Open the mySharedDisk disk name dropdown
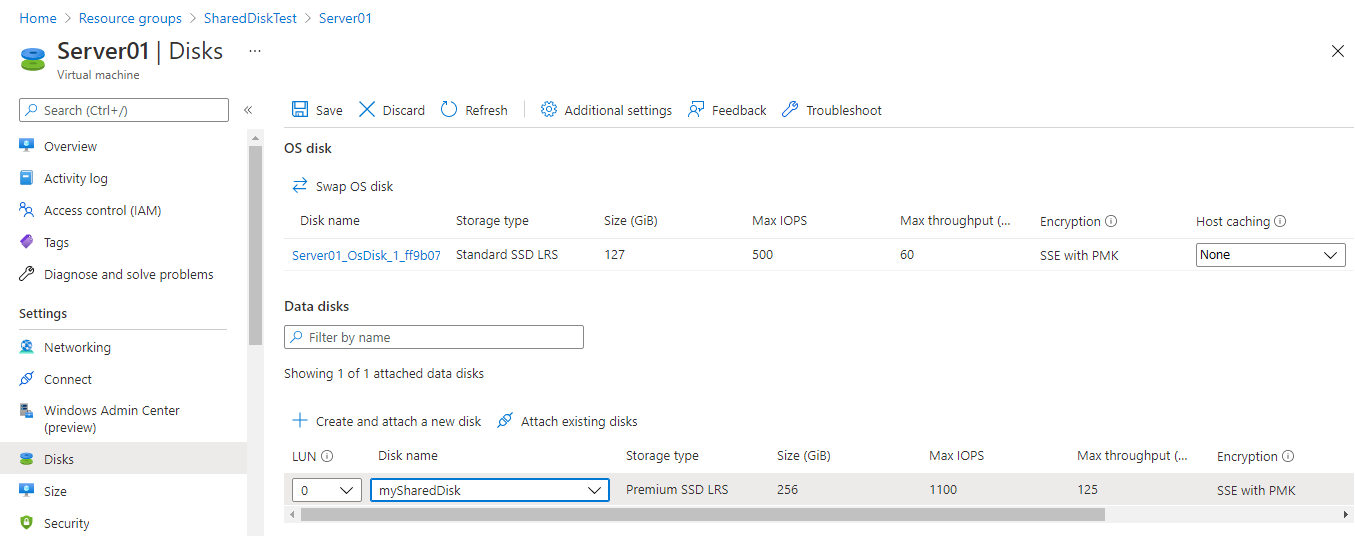The height and width of the screenshot is (536, 1355). click(x=490, y=490)
